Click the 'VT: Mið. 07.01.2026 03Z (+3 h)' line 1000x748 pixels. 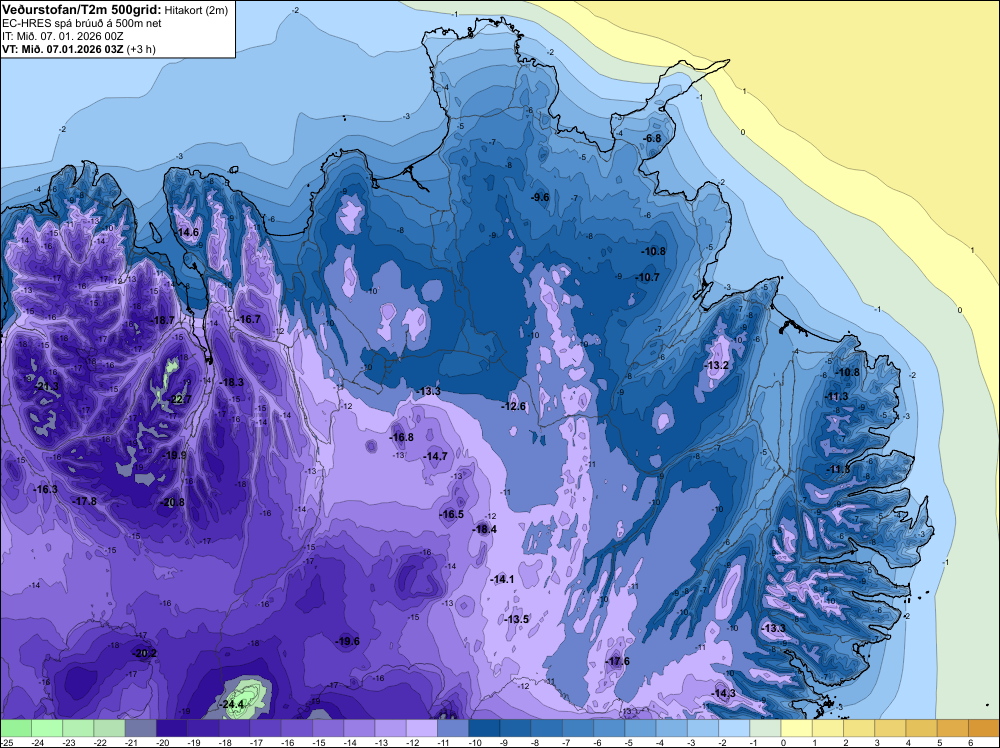coord(78,48)
